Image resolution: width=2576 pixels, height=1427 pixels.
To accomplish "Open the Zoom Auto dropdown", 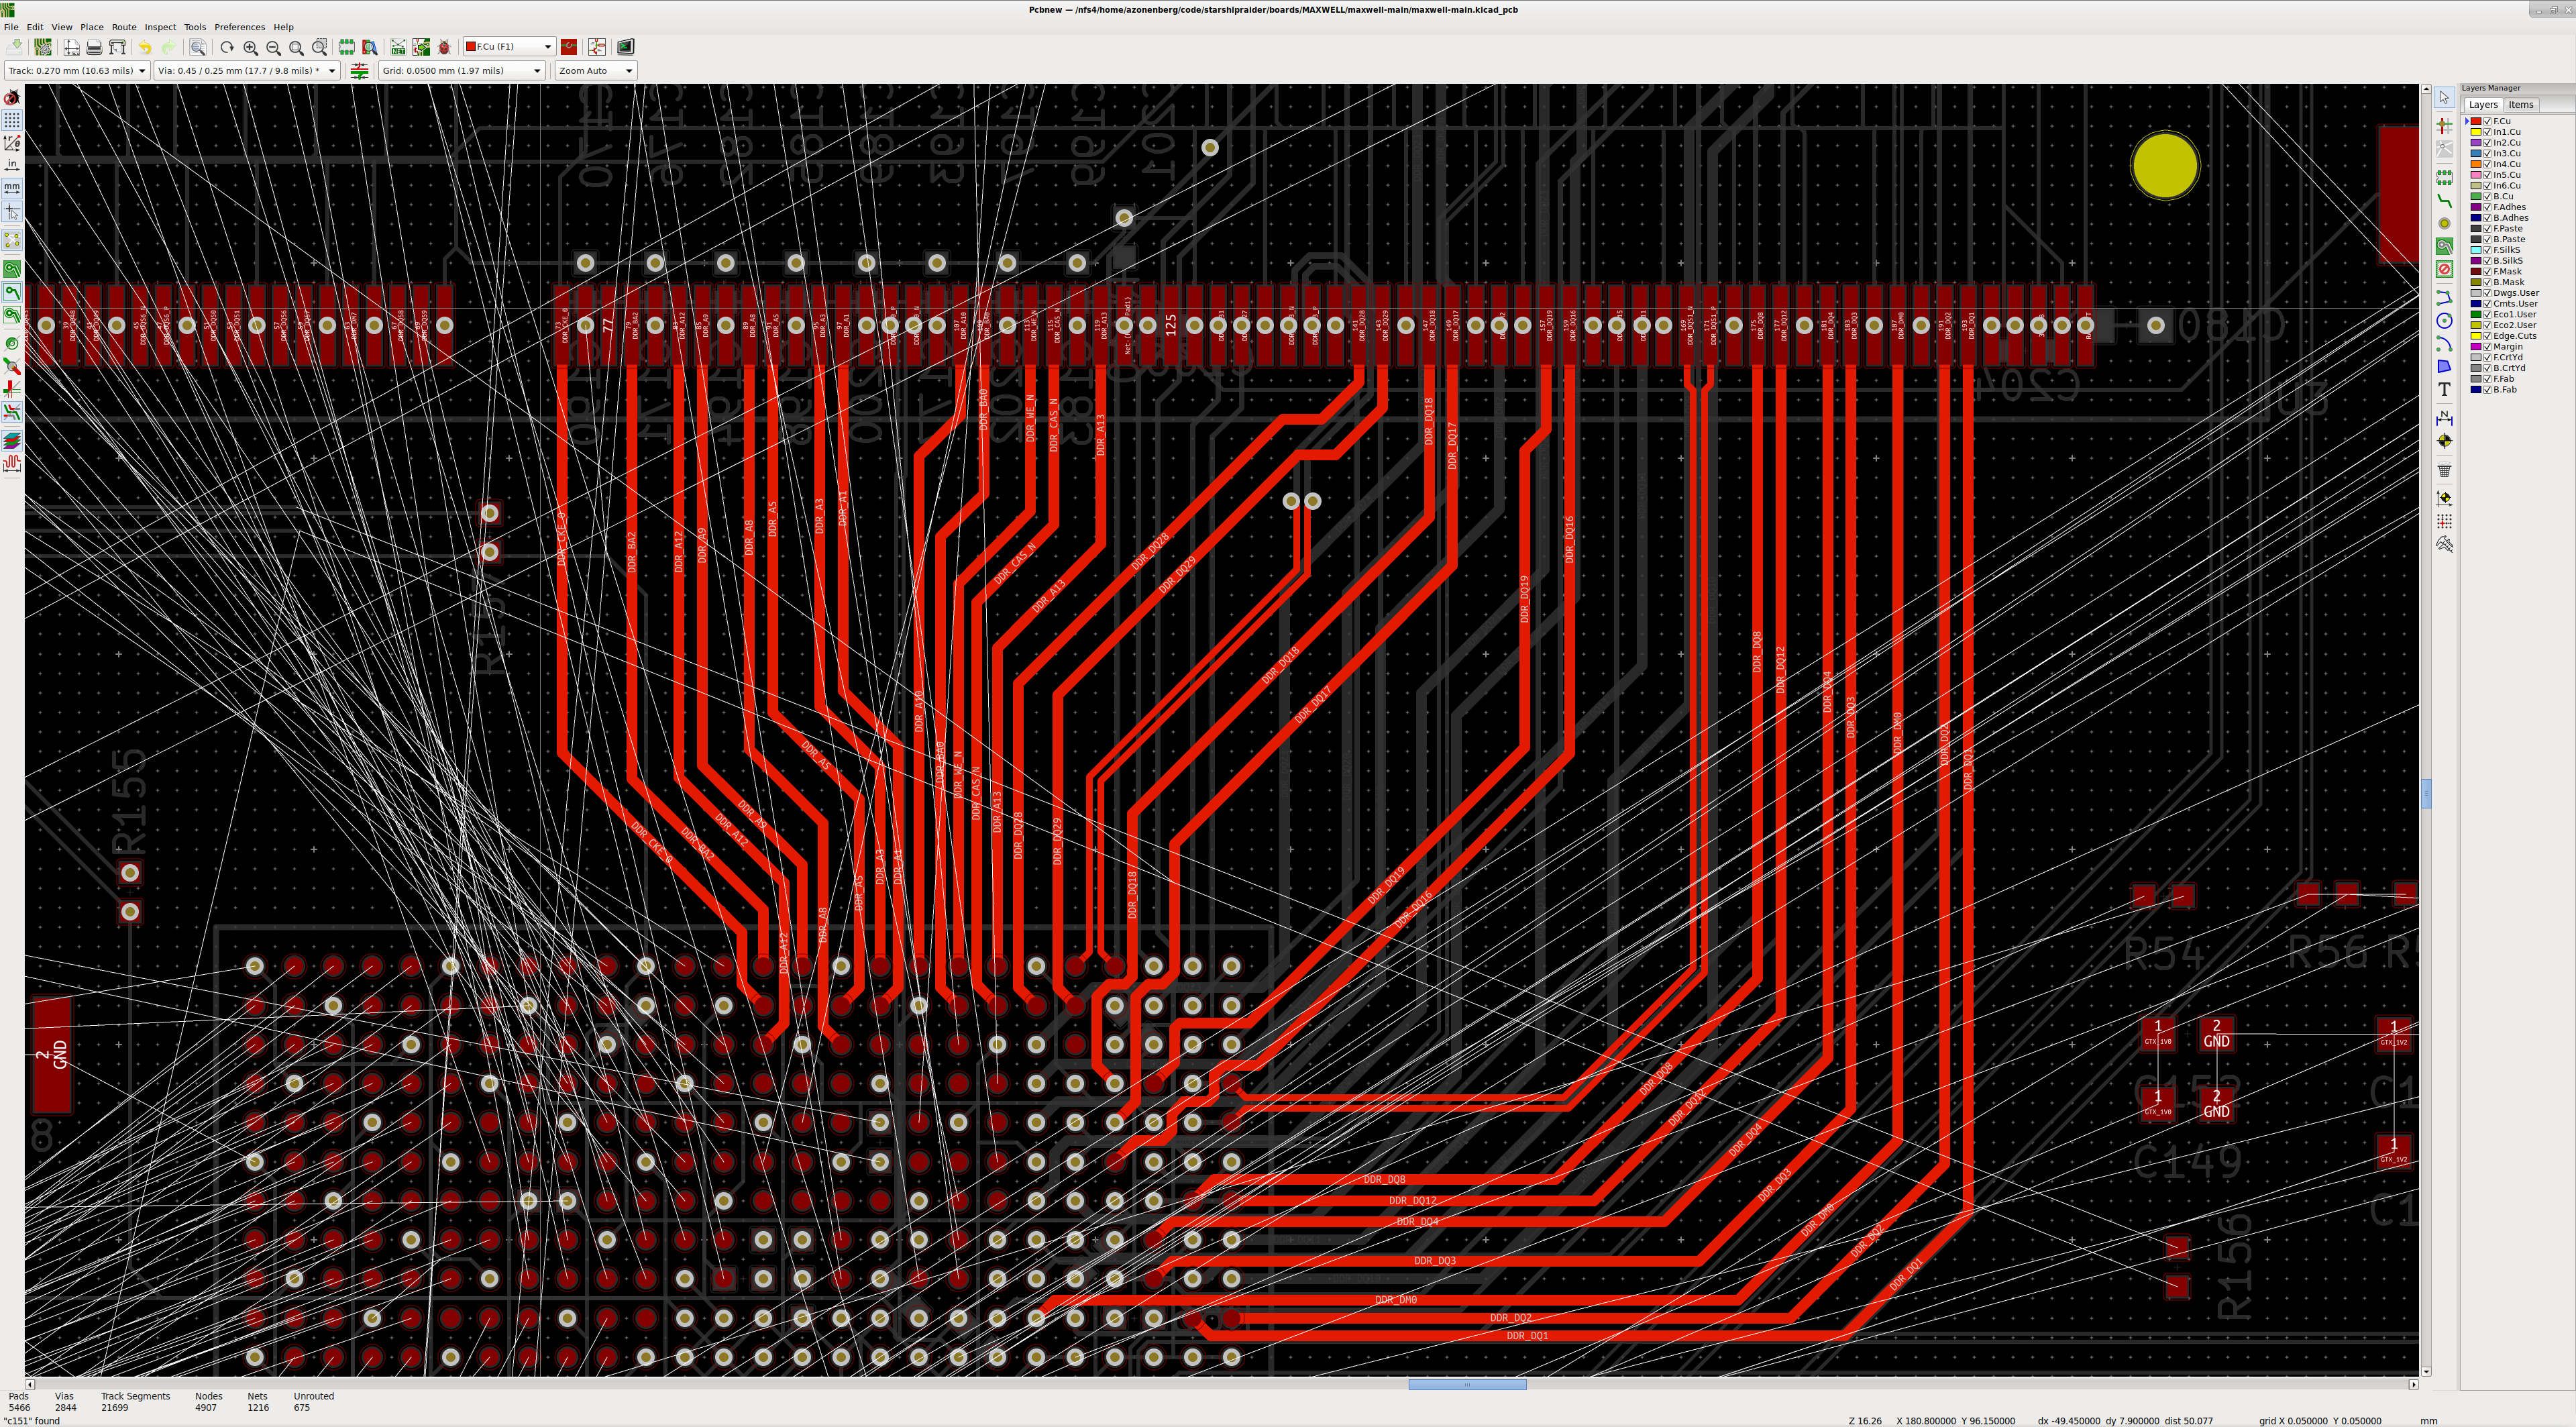I will [x=596, y=71].
